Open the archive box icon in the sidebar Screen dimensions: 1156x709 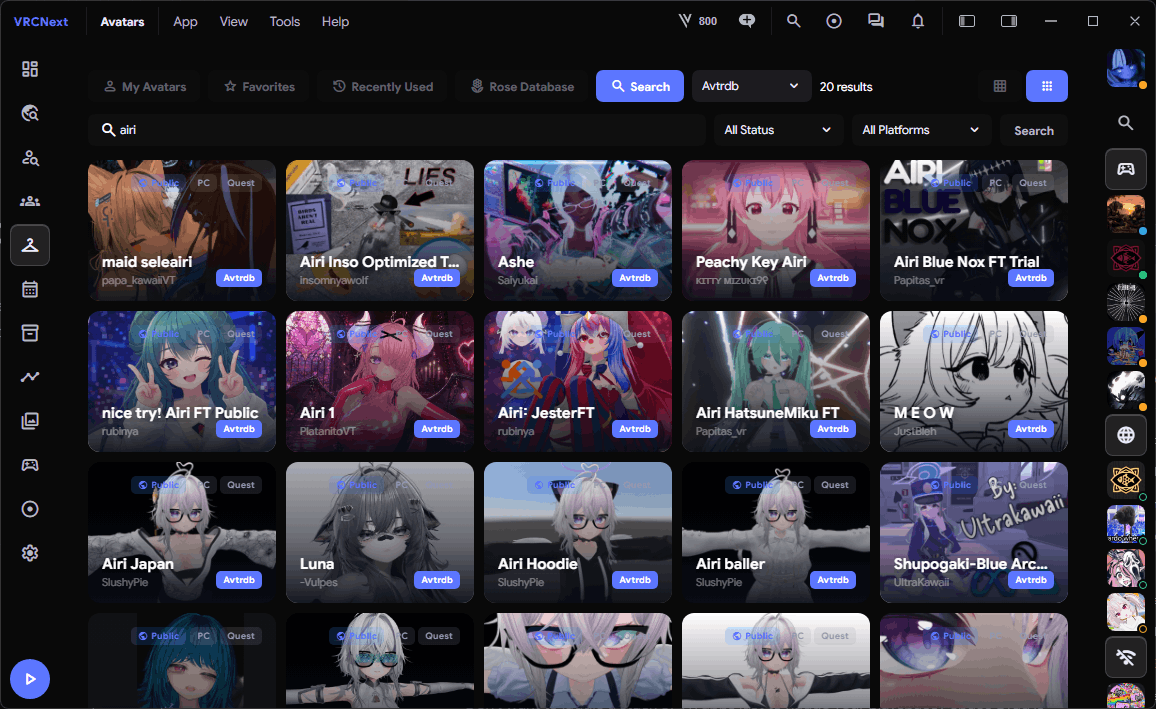click(x=29, y=333)
